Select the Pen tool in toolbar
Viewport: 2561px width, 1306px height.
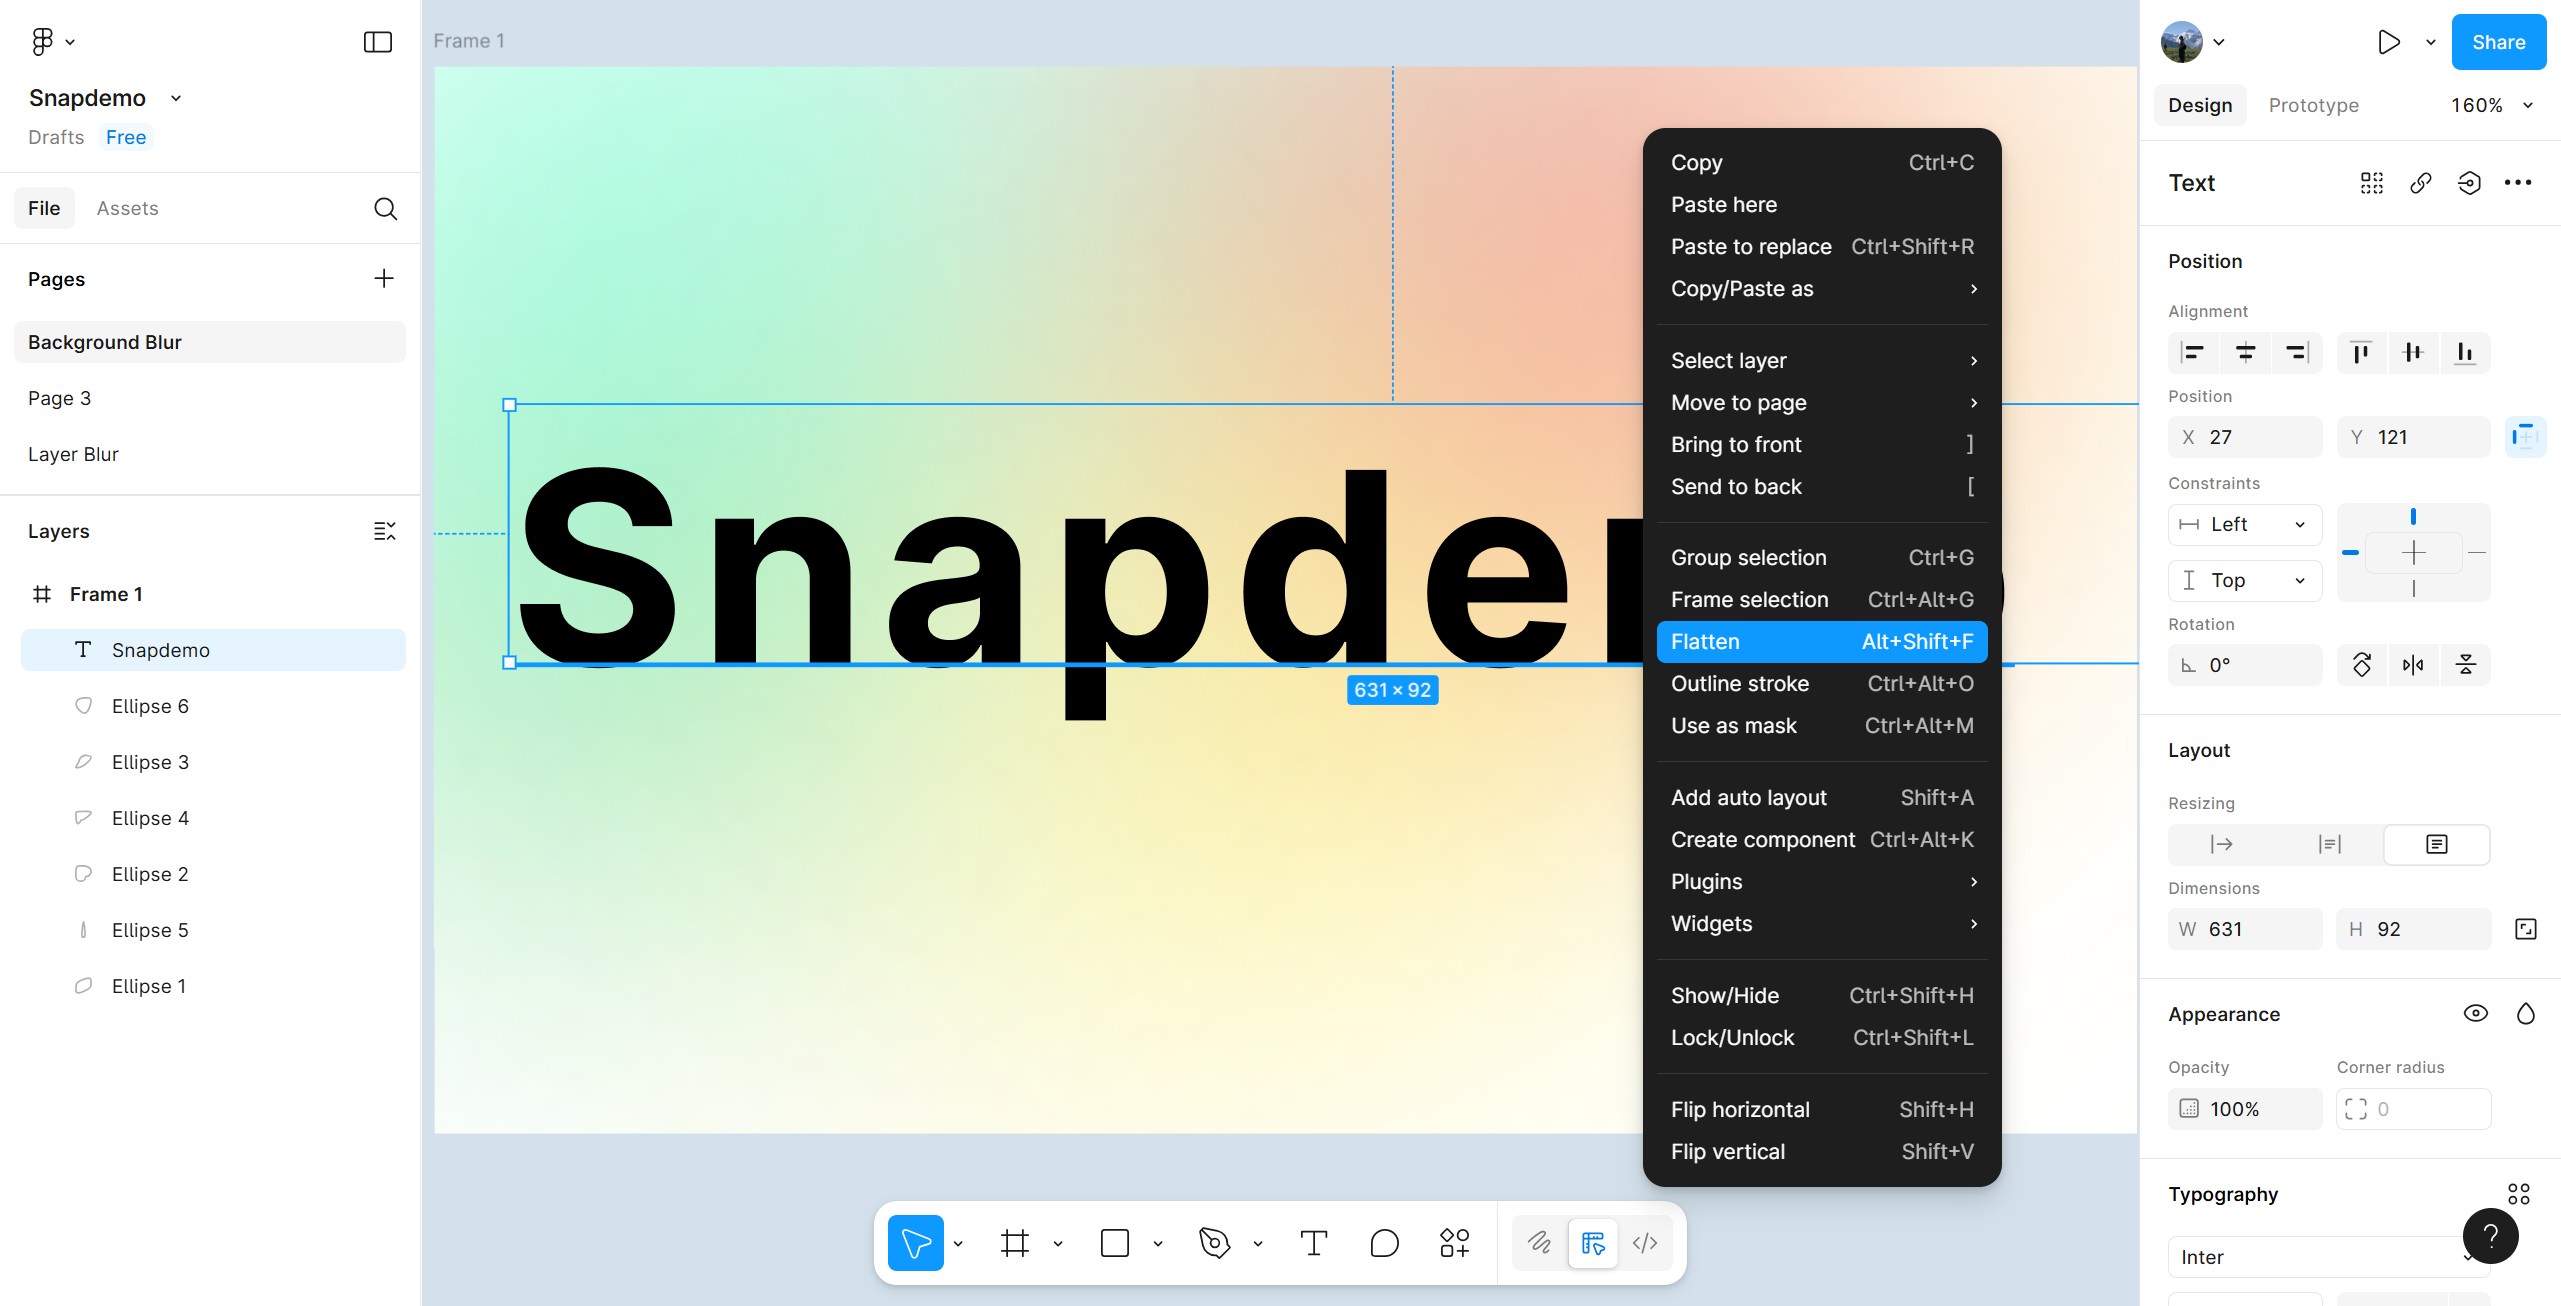point(1214,1243)
